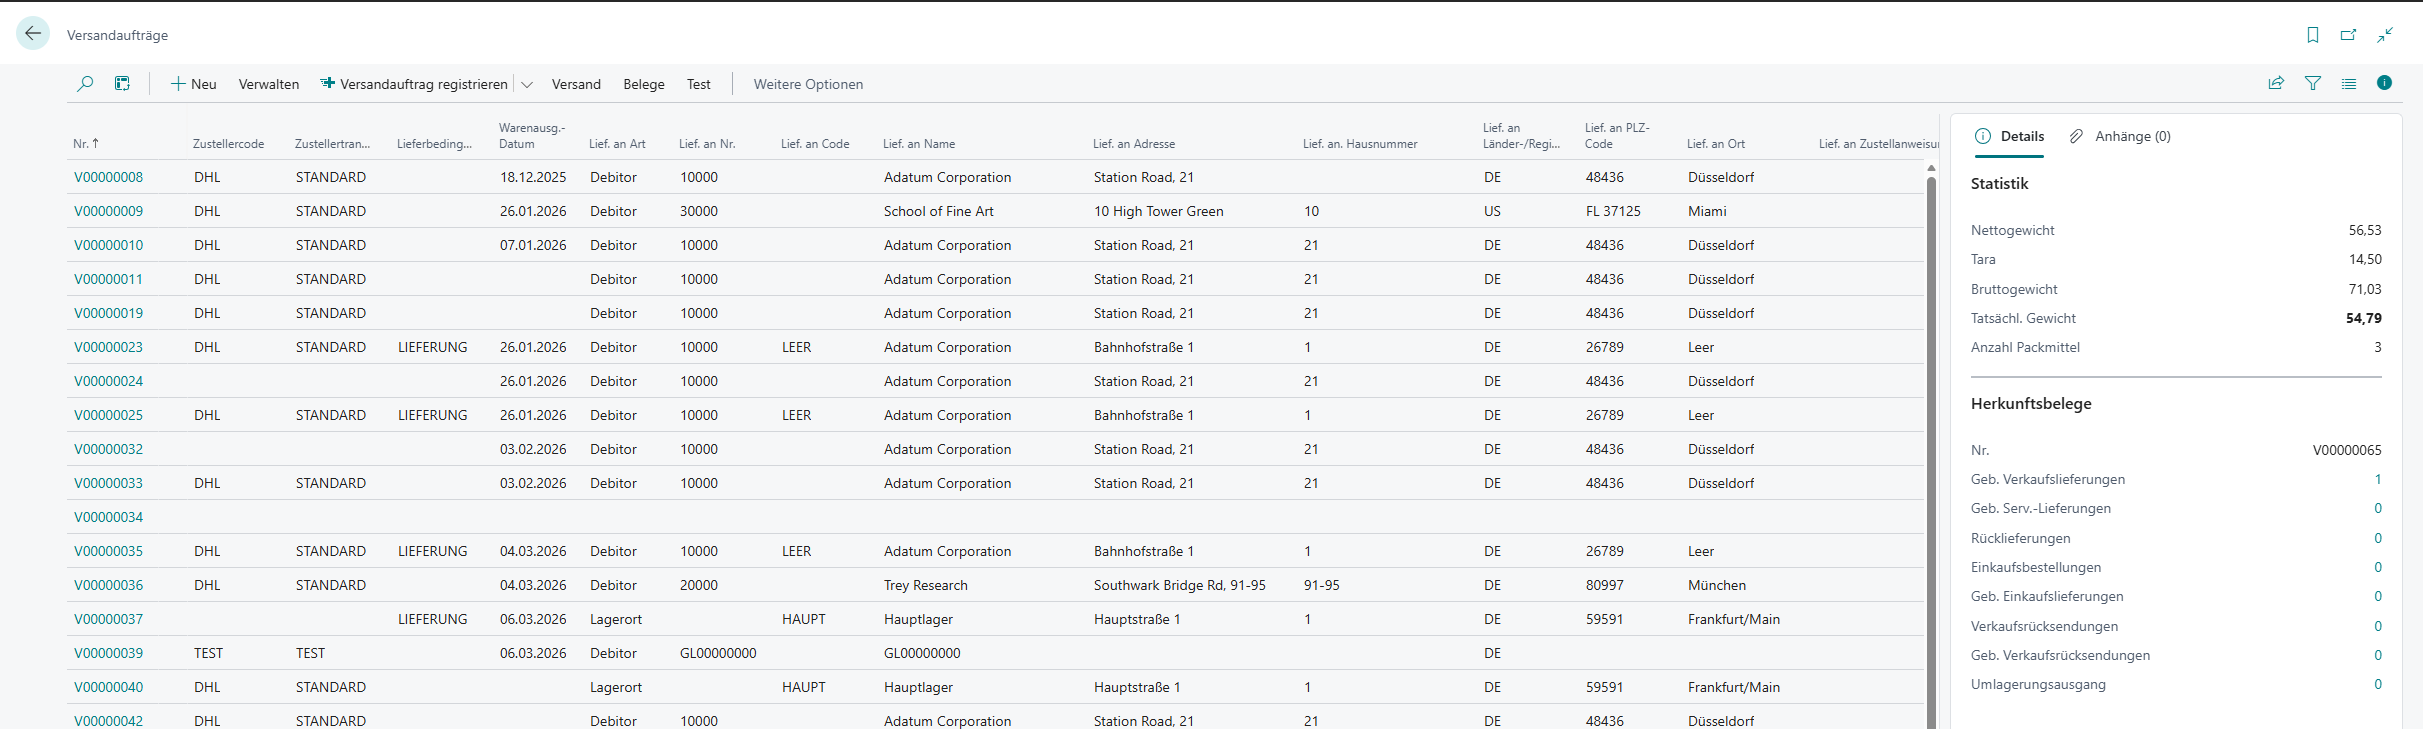This screenshot has width=2423, height=729.
Task: Select the FL 37125 postal code cell
Action: [1613, 211]
